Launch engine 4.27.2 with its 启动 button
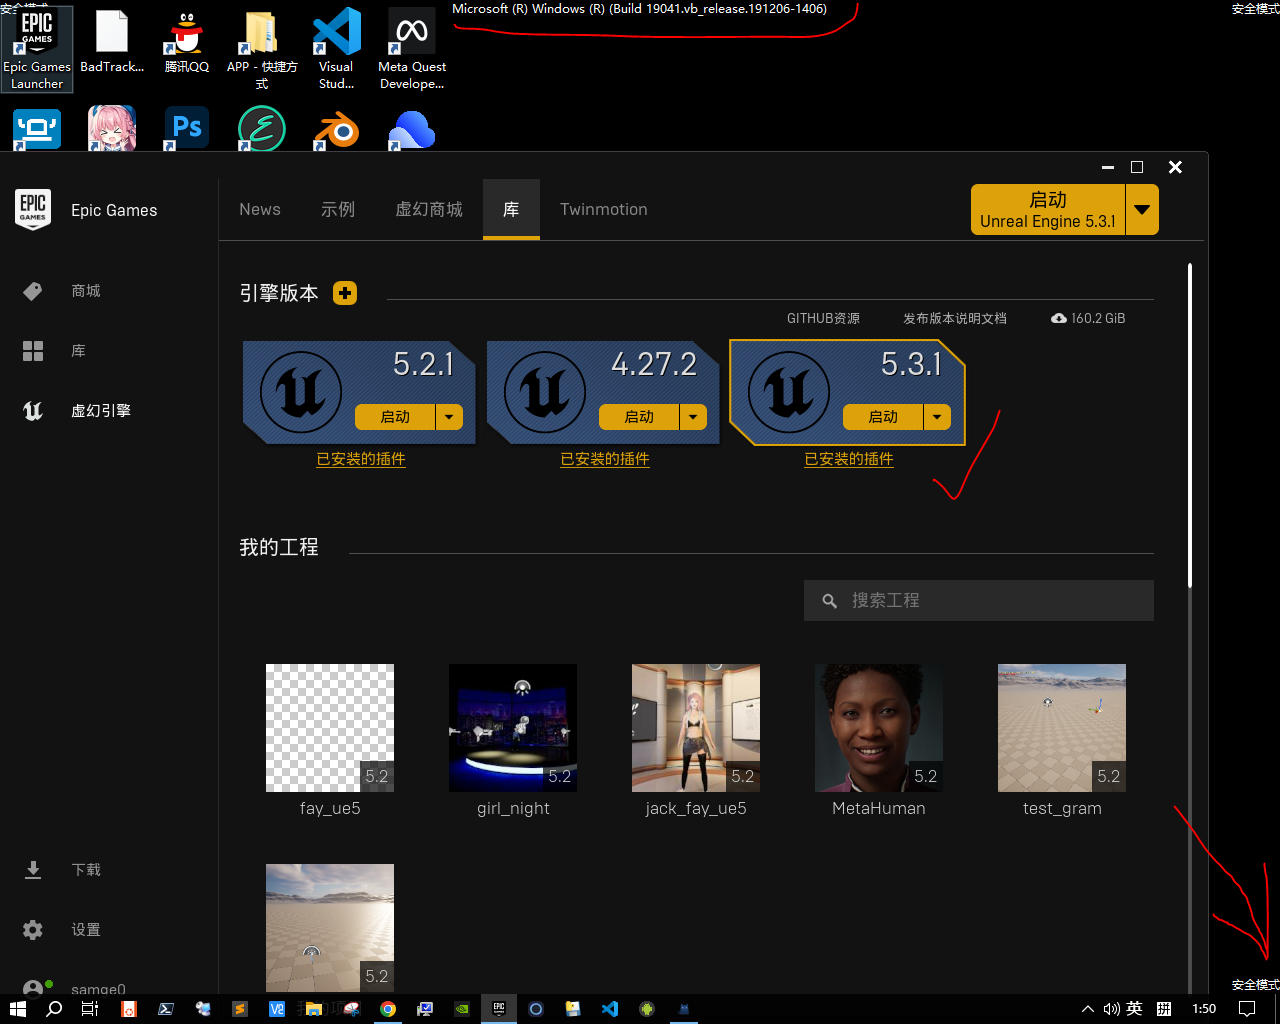 point(639,417)
